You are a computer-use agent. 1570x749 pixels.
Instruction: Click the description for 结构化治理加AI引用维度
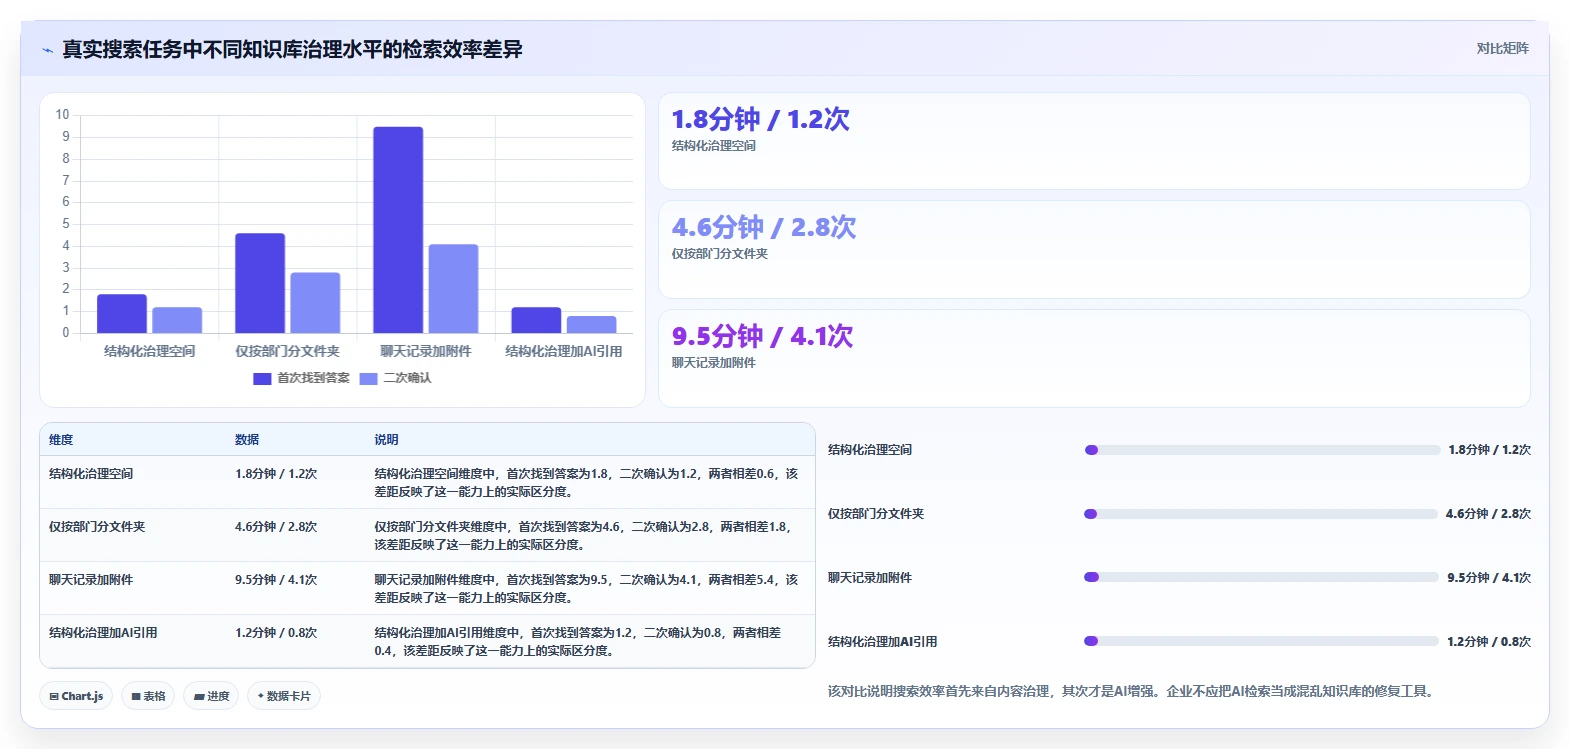click(x=578, y=642)
